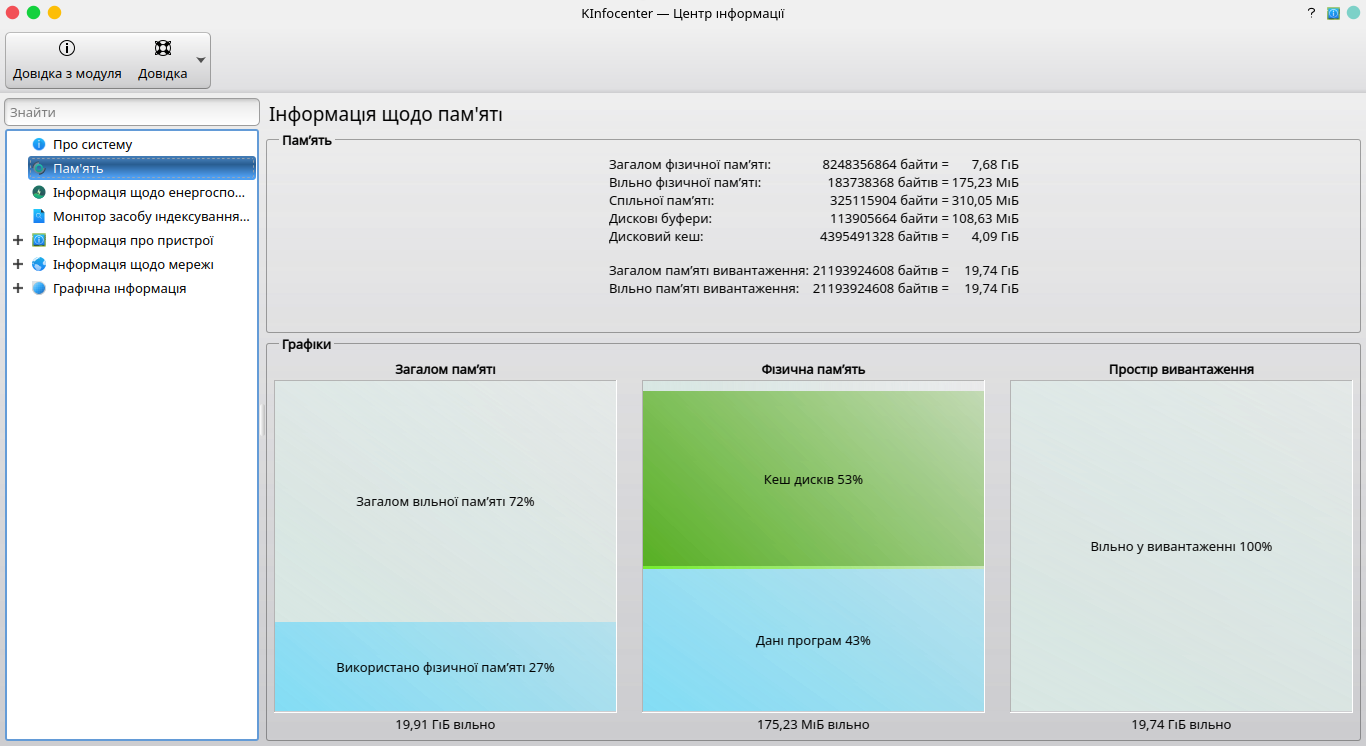Click '19,91 ГіБ вільно' caption
The height and width of the screenshot is (746, 1366).
pyautogui.click(x=445, y=724)
